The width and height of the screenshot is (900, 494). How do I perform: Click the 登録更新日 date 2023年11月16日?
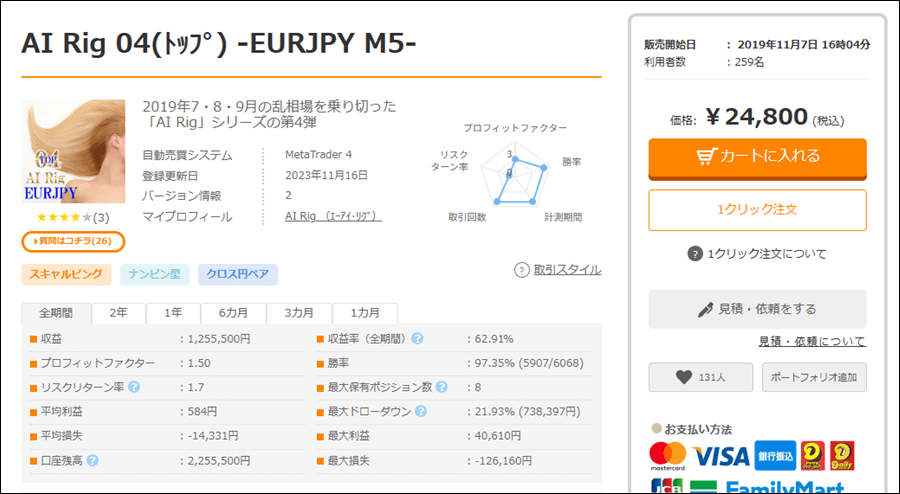coord(327,175)
